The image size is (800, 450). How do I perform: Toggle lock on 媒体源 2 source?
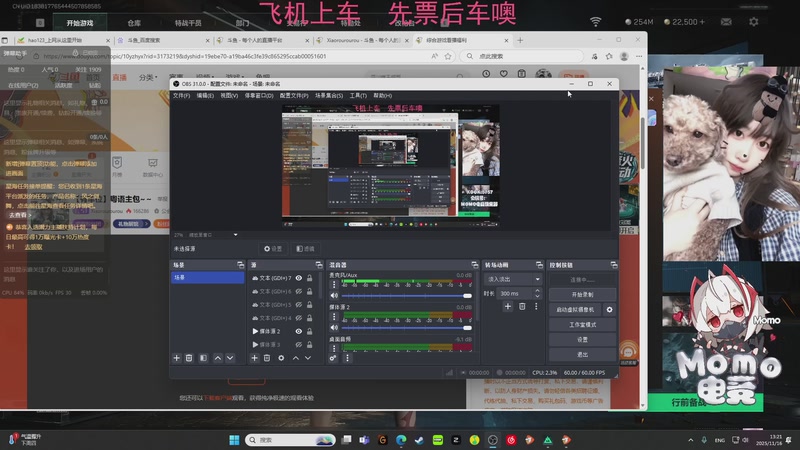click(309, 331)
